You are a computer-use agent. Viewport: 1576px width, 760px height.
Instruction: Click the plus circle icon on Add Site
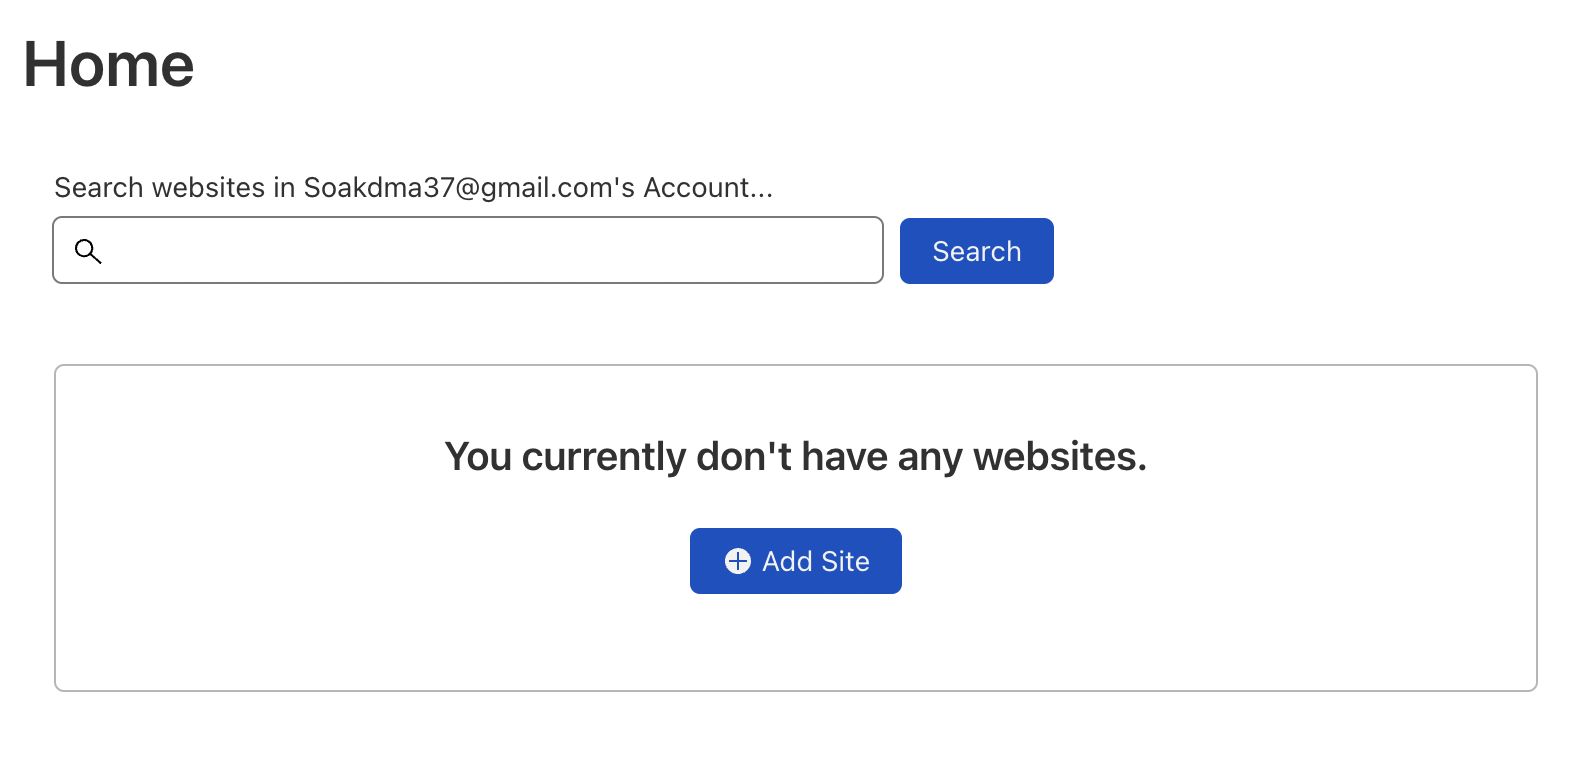(x=737, y=561)
